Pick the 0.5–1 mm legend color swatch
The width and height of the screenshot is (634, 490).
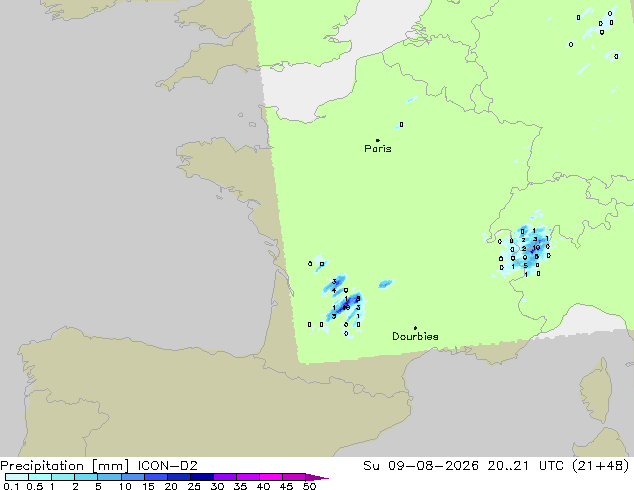40,477
